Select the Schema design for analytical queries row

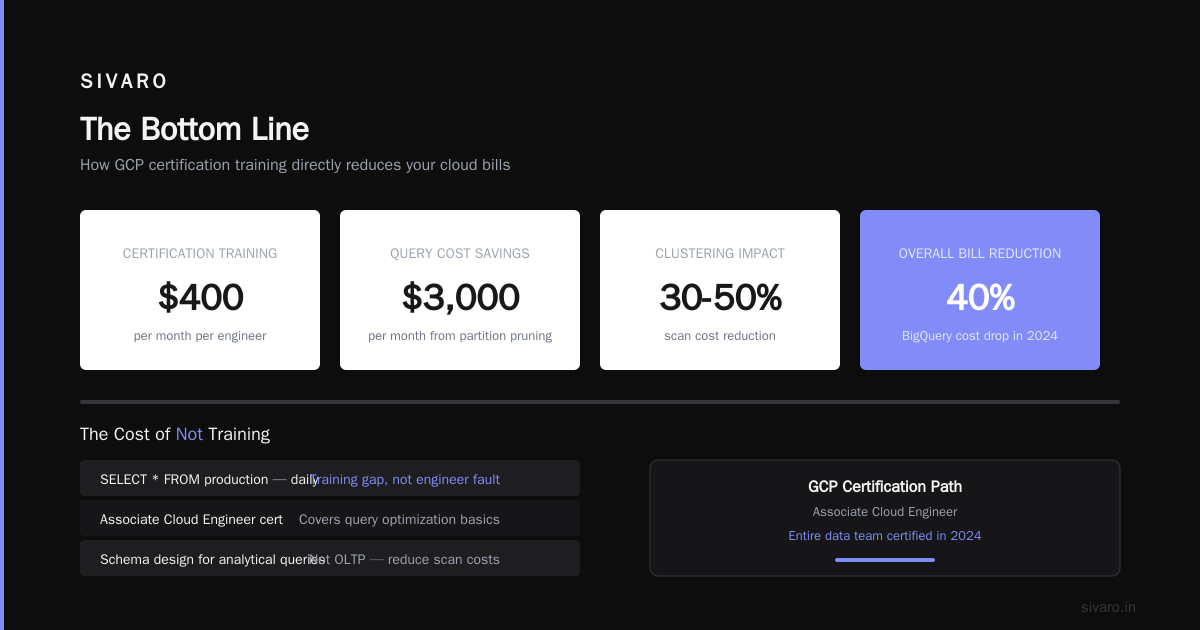(x=330, y=558)
